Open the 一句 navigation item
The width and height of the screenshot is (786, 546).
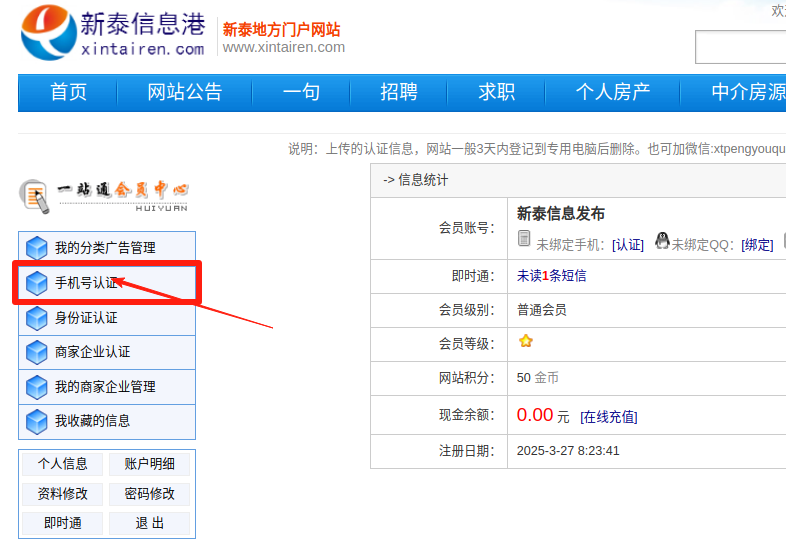click(x=301, y=92)
